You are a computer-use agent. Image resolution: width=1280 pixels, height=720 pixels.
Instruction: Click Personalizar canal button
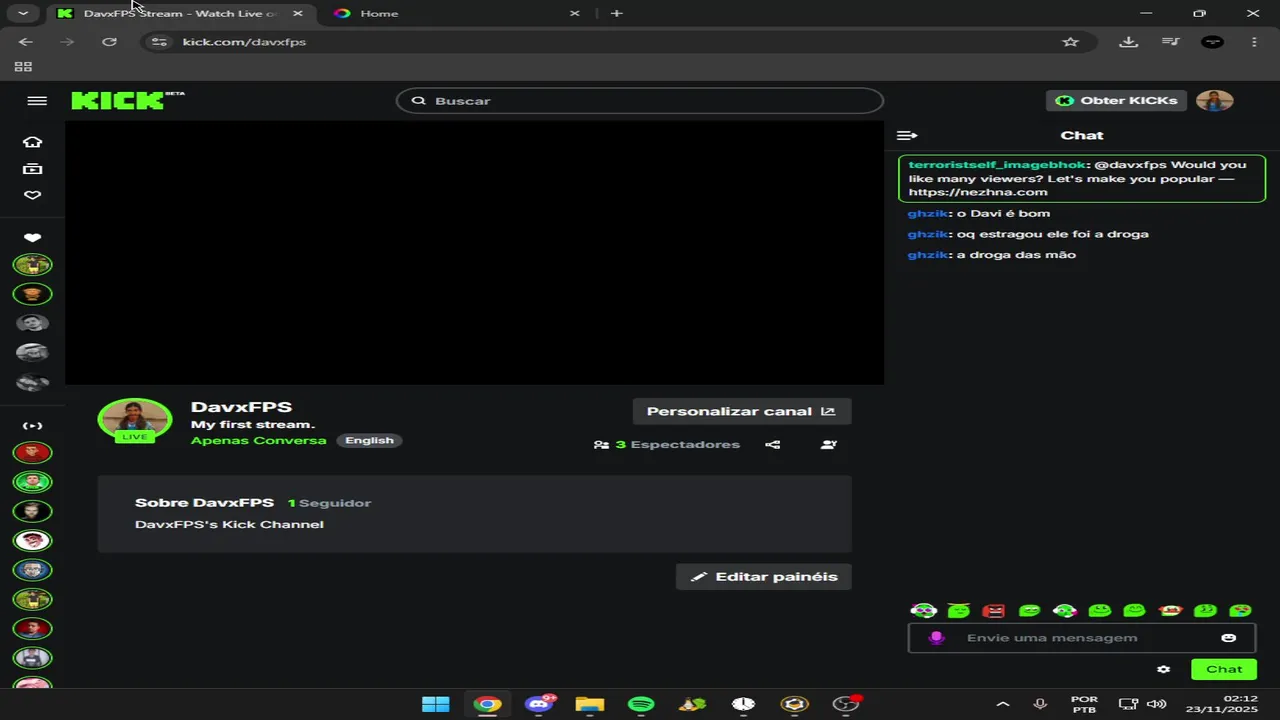click(x=741, y=411)
